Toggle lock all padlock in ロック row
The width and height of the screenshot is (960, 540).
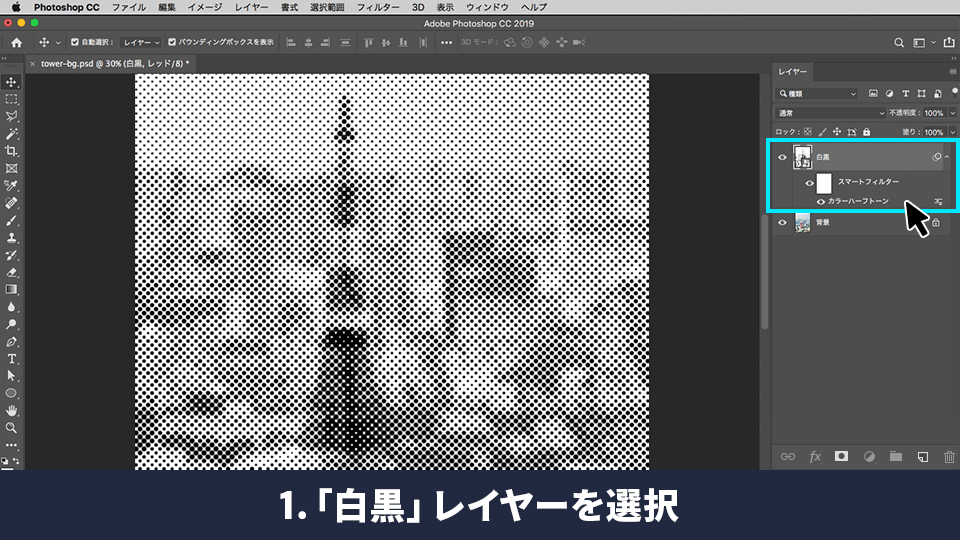point(866,132)
